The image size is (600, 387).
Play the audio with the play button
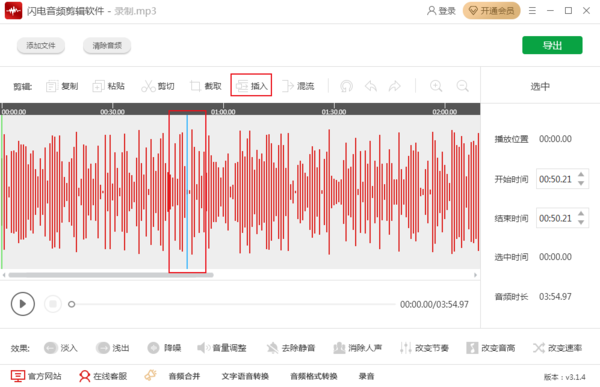pyautogui.click(x=23, y=304)
